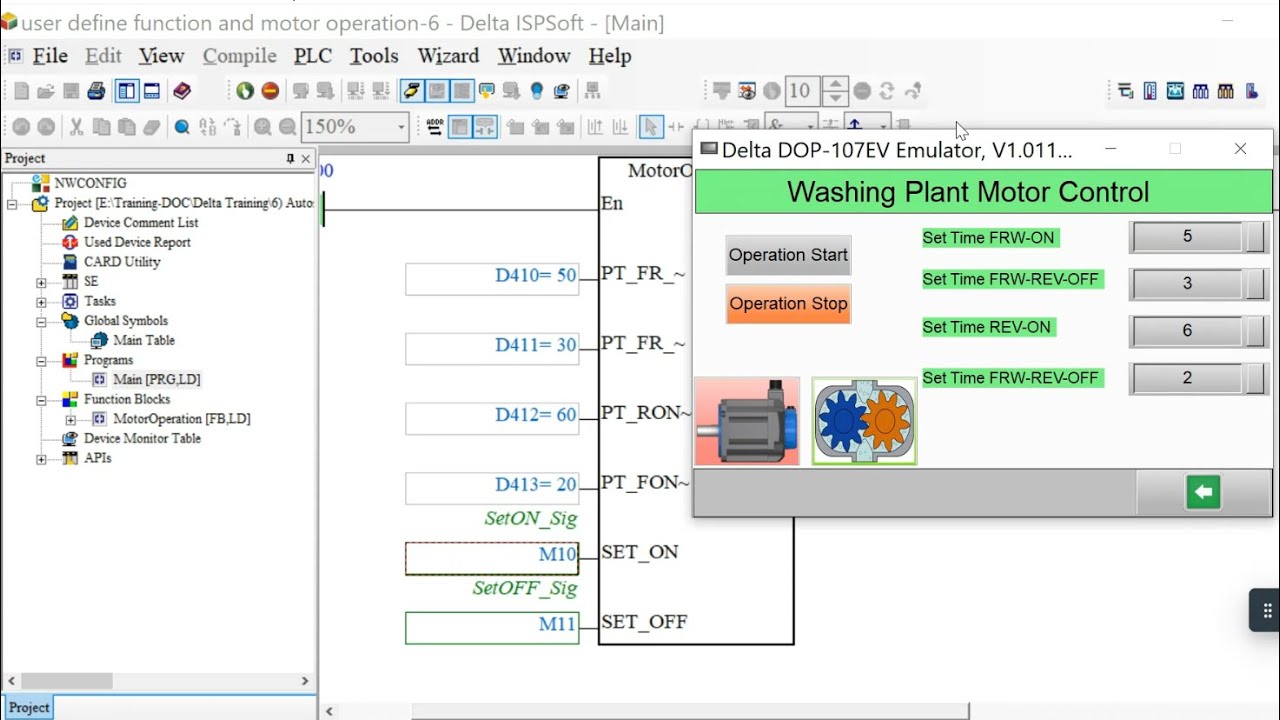The image size is (1280, 720).
Task: Click the eye monitor icon in debug toolbar
Action: (747, 91)
